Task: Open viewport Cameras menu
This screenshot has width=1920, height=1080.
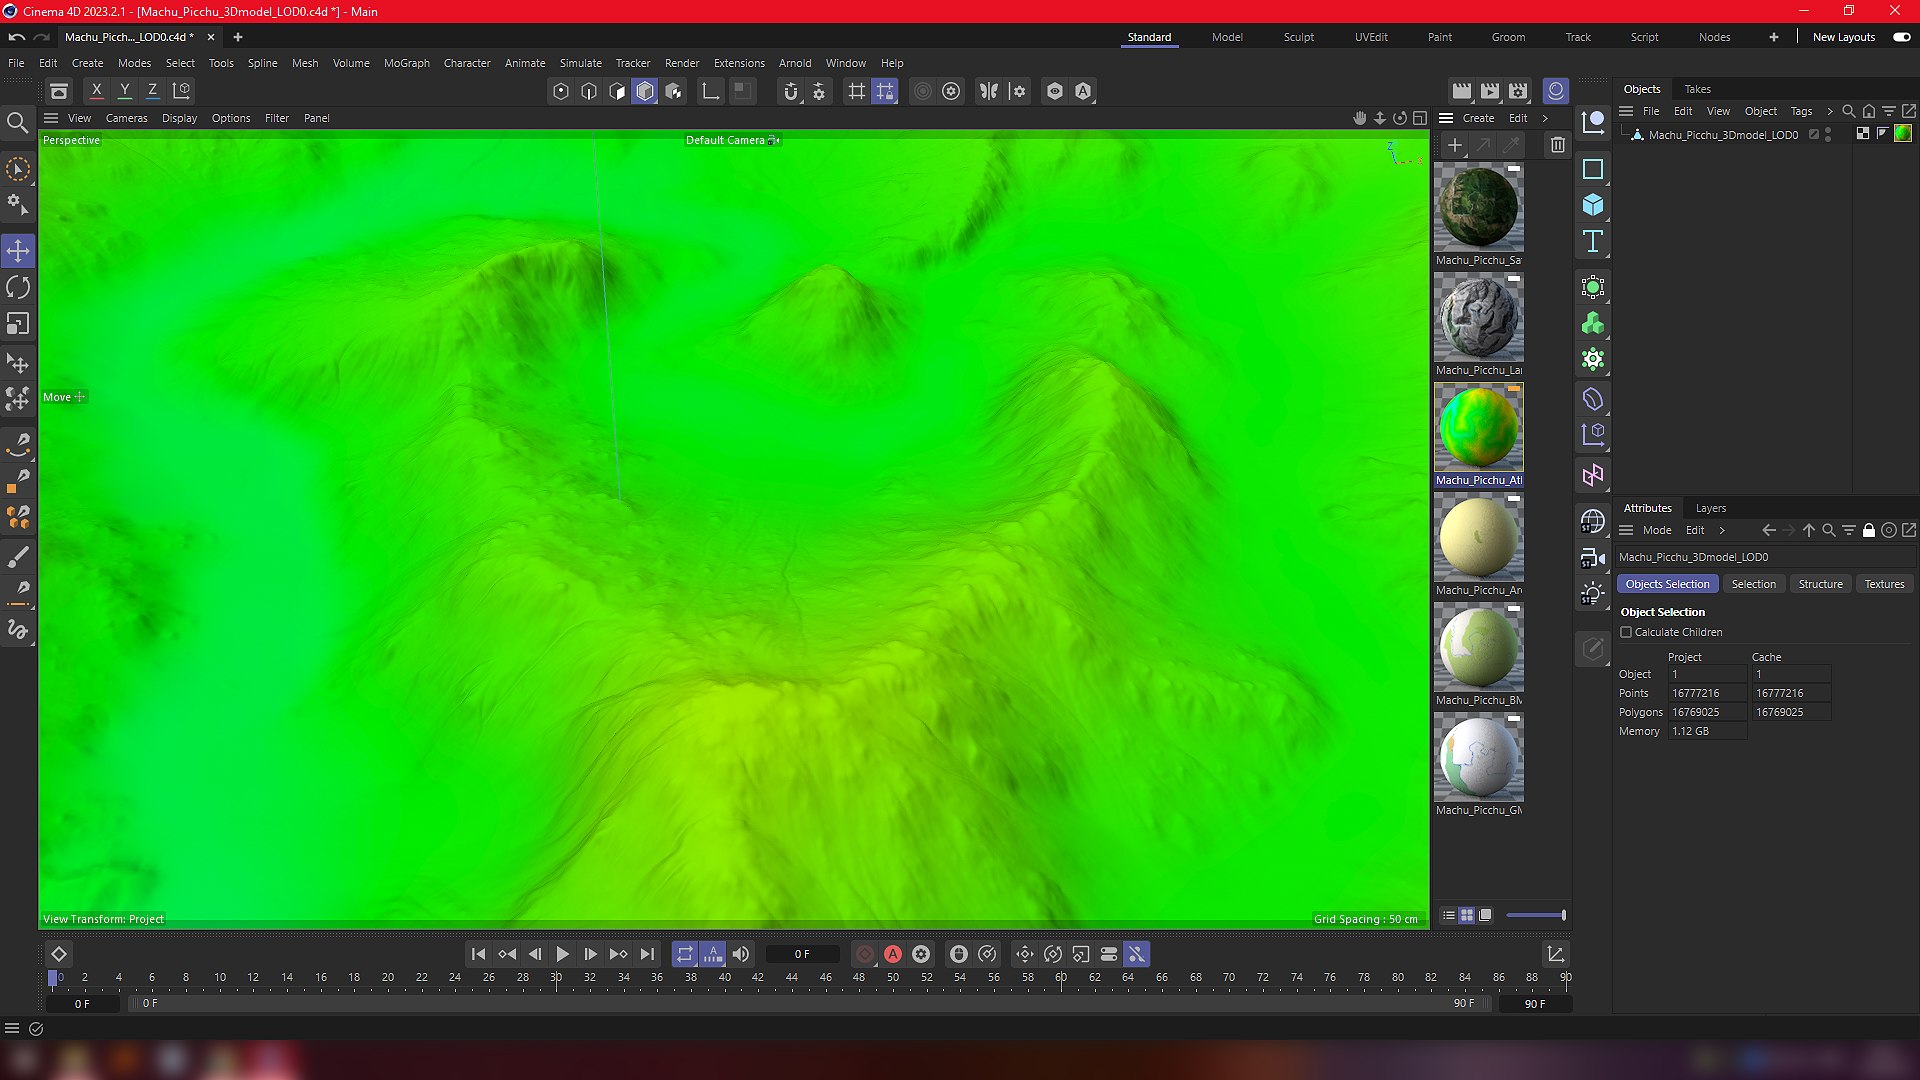Action: click(x=126, y=118)
